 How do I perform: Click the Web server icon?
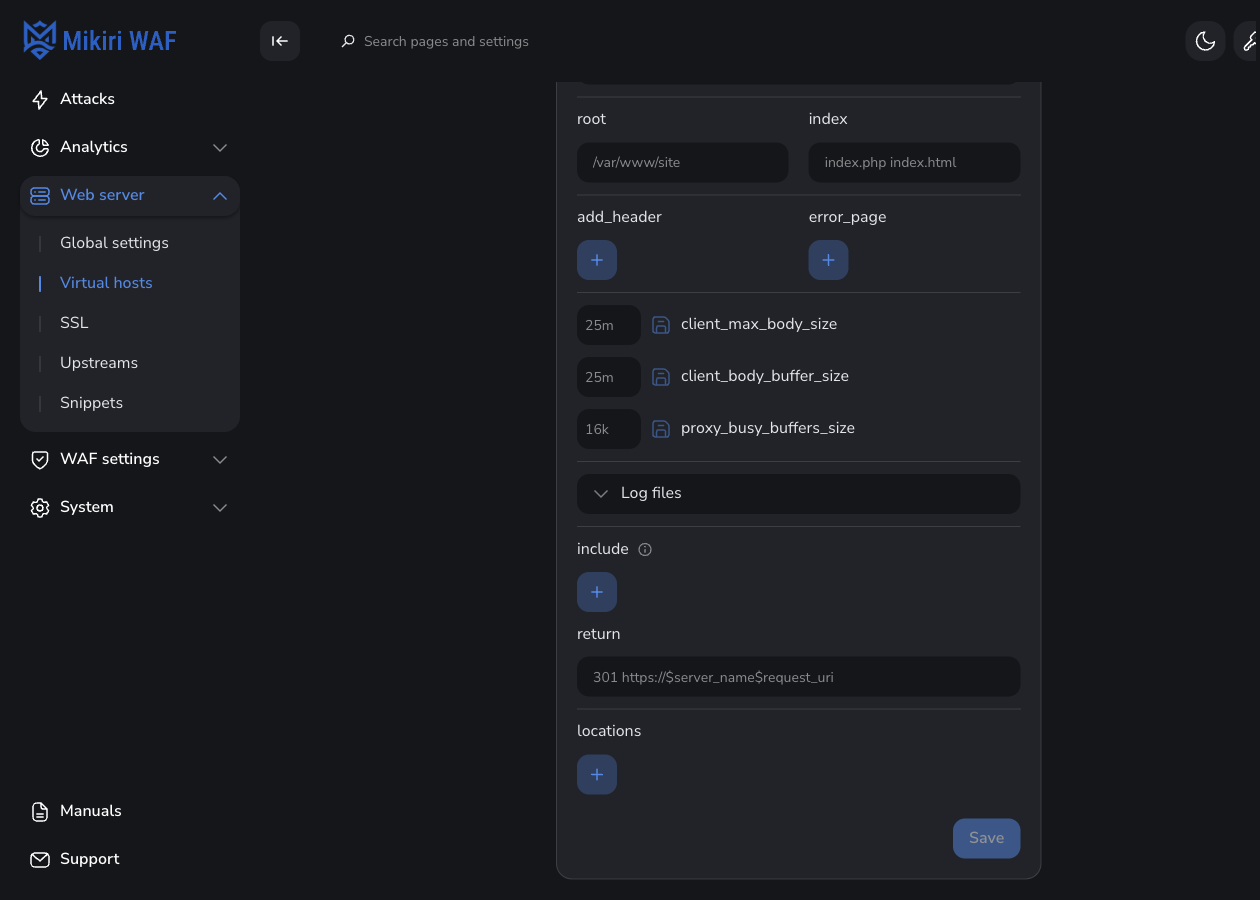pos(40,195)
